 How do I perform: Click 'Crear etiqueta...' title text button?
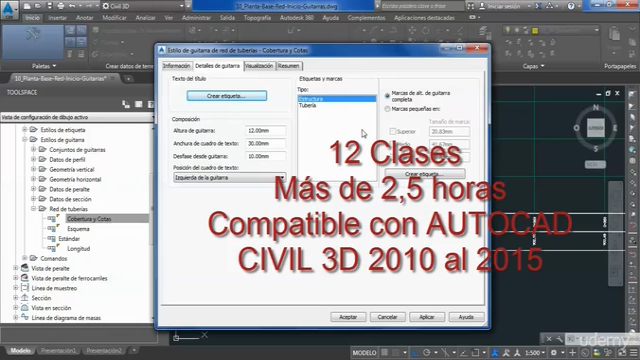pyautogui.click(x=227, y=96)
